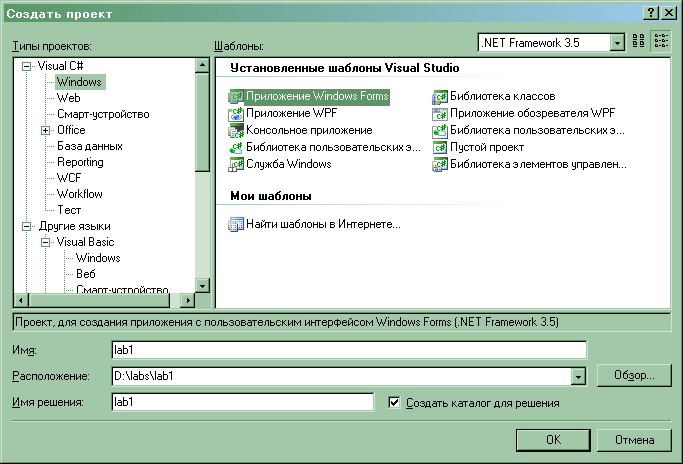Click the Find templates online icon
683x464 pixels.
pyautogui.click(x=236, y=224)
